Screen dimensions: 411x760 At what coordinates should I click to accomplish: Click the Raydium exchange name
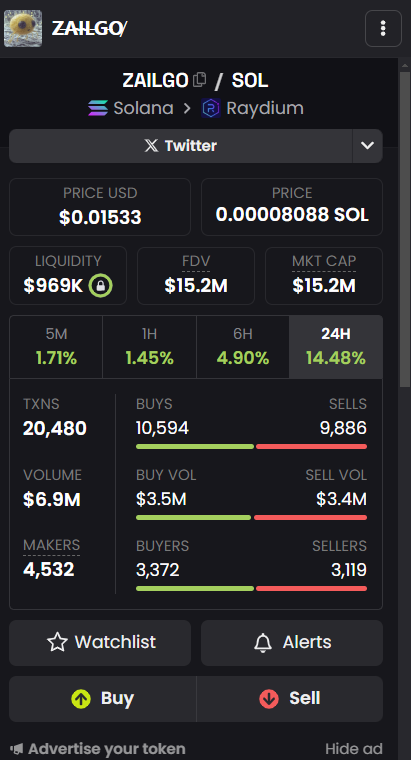pyautogui.click(x=265, y=108)
